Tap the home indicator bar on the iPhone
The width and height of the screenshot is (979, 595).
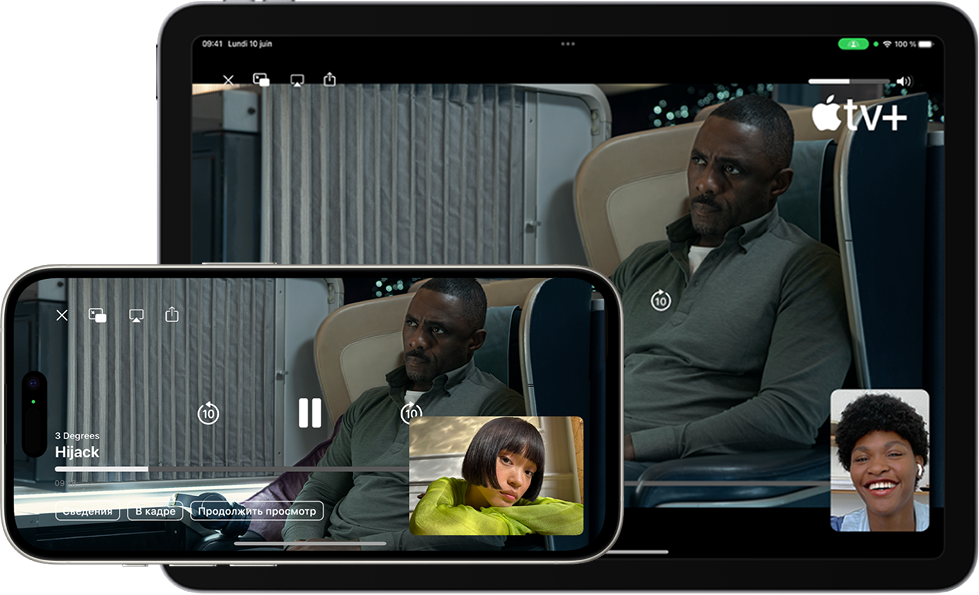click(310, 544)
